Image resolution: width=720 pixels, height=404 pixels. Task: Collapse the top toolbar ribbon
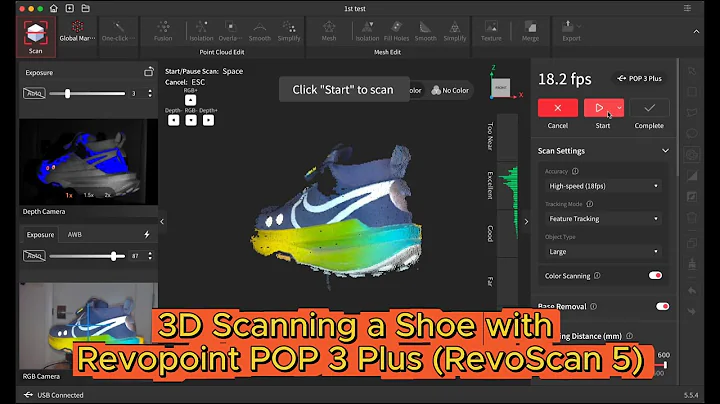(x=696, y=32)
